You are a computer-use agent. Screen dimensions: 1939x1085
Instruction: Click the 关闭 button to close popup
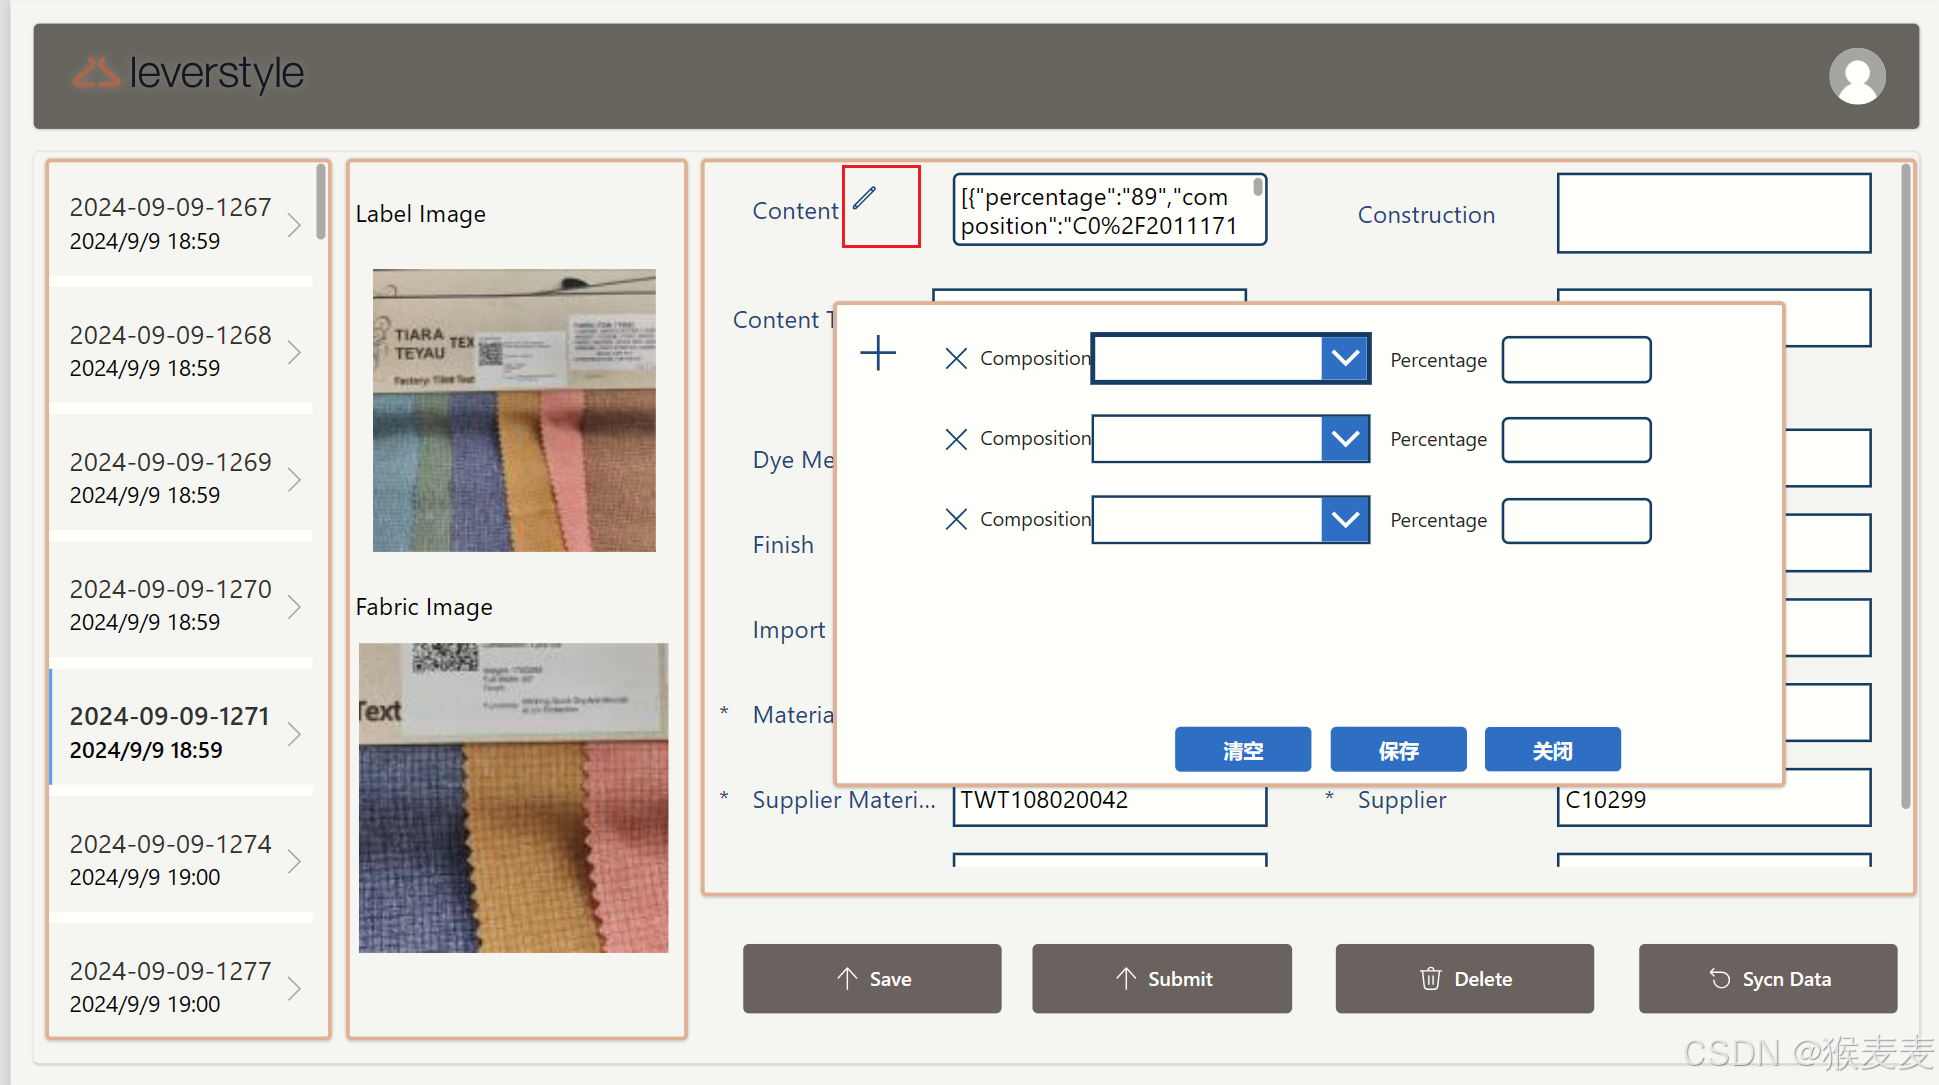(x=1552, y=750)
